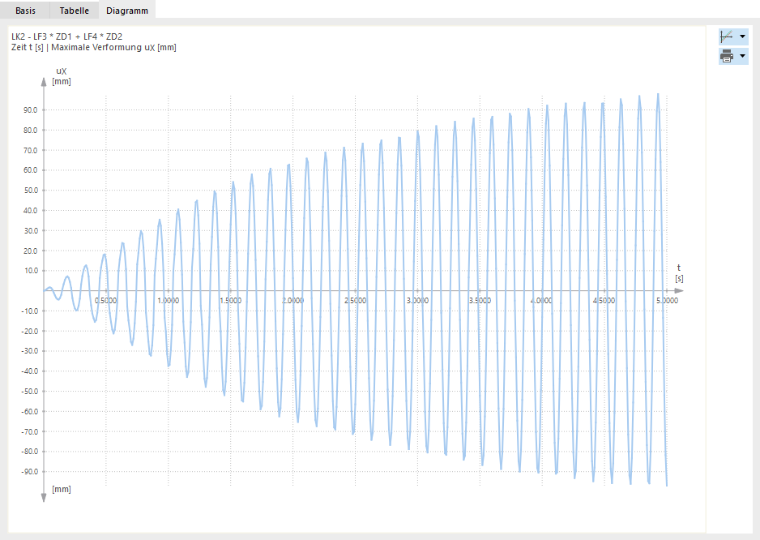Click the -50.0 y-axis label
The width and height of the screenshot is (760, 540).
29,391
